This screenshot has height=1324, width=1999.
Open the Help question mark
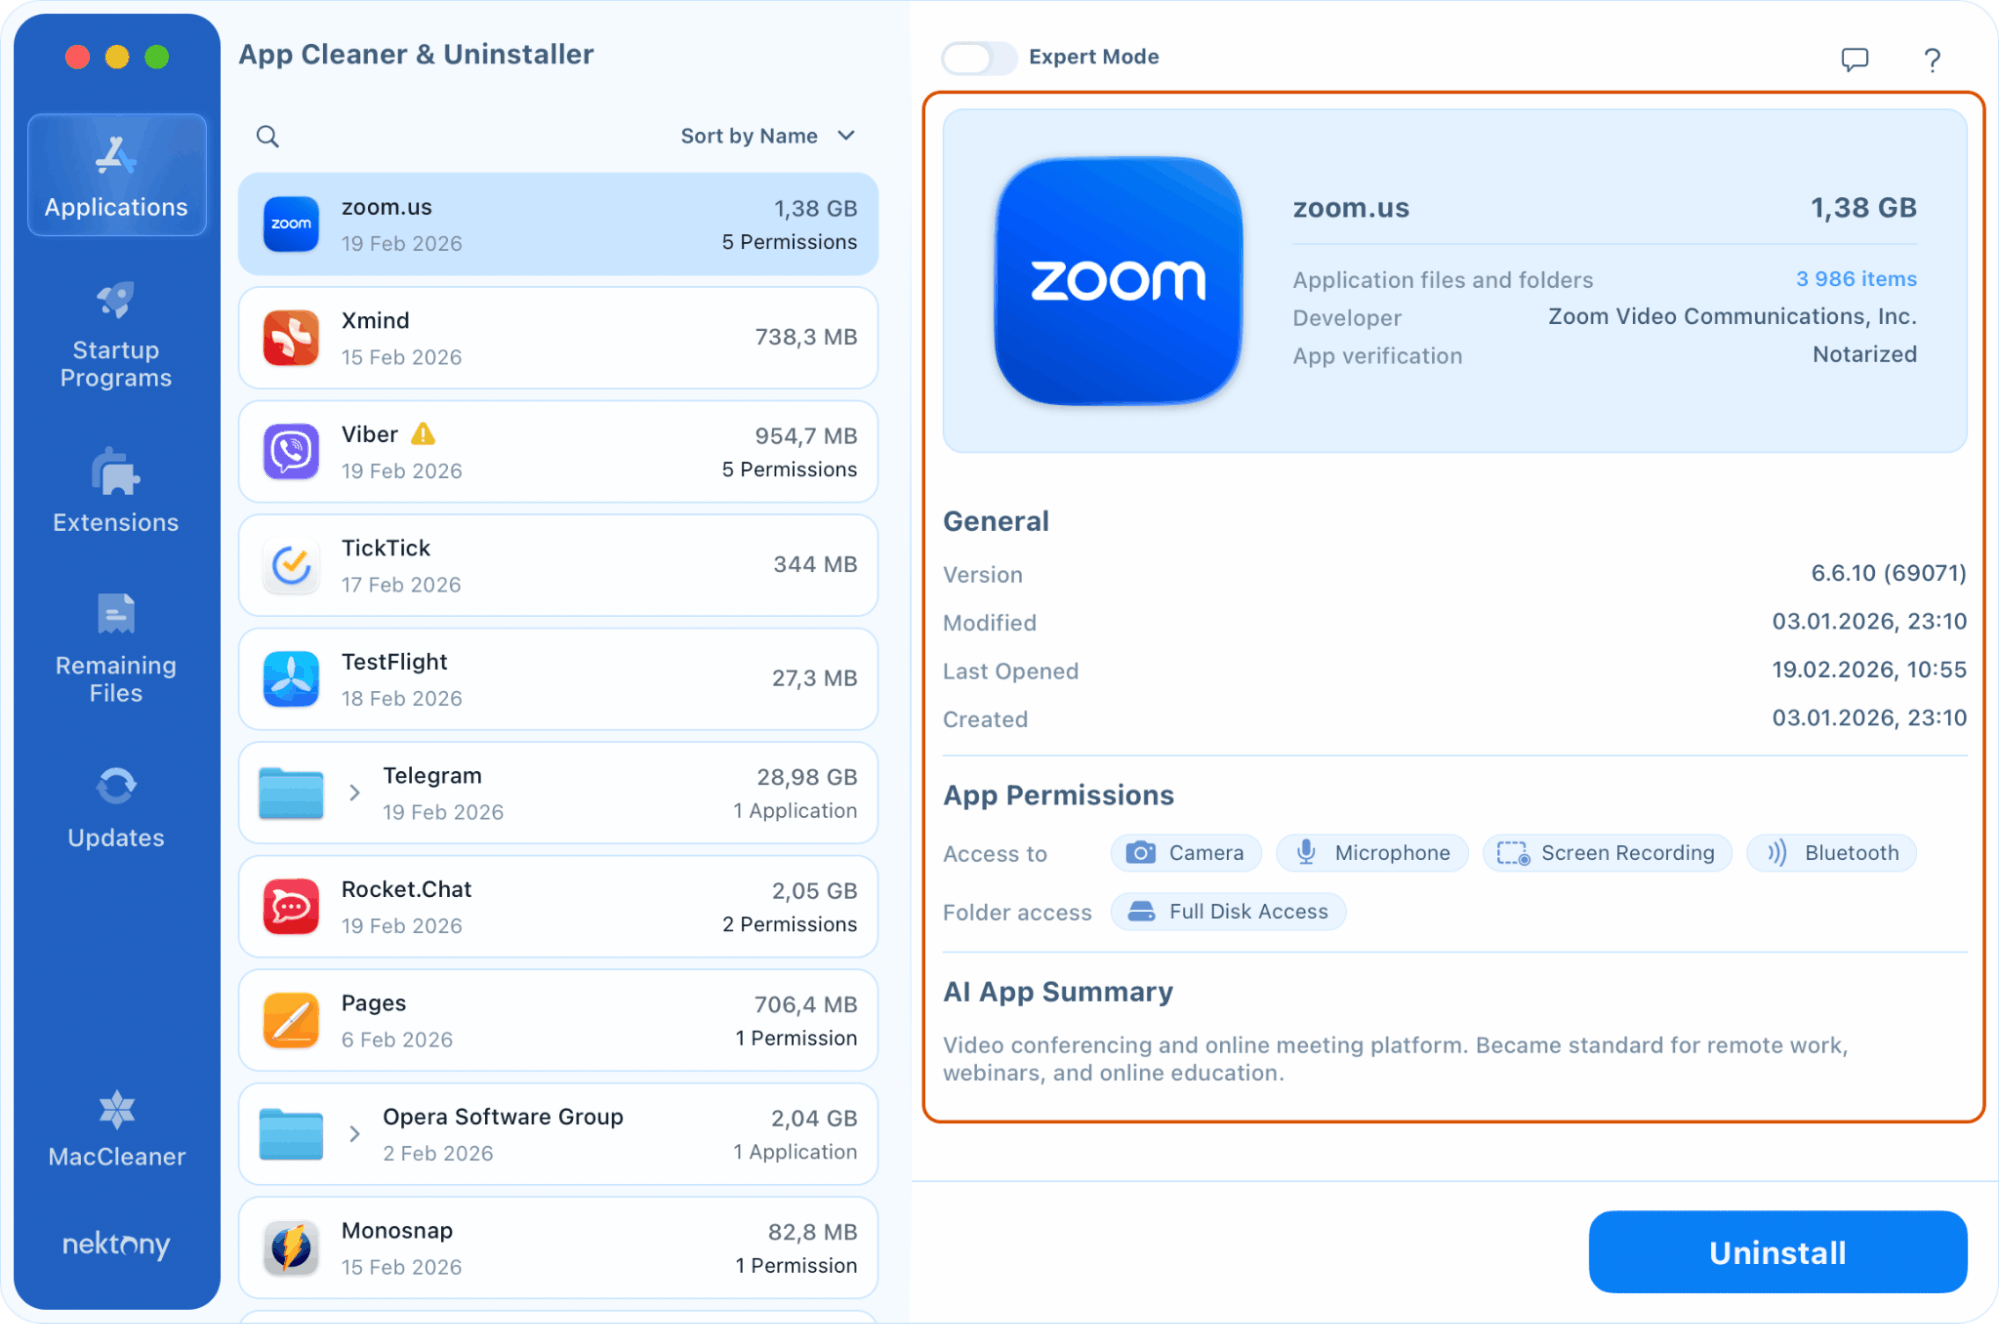[1932, 59]
